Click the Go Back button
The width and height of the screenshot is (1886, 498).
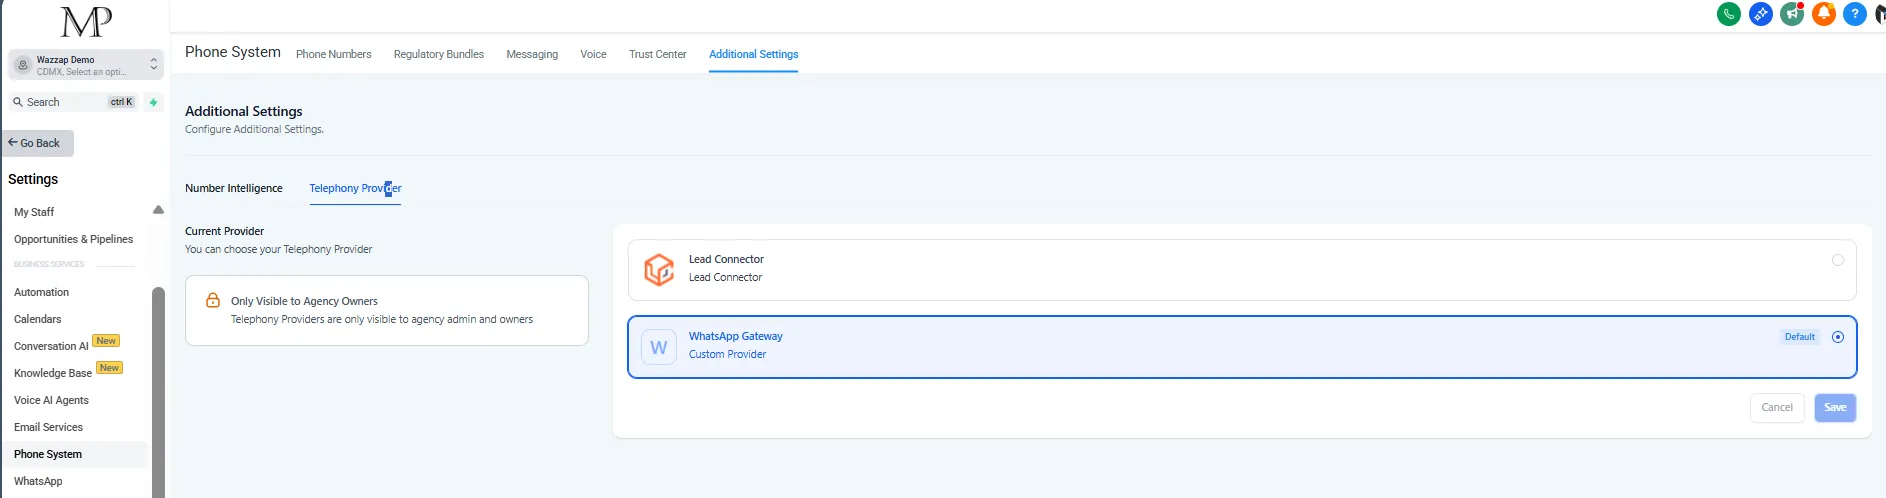(x=38, y=143)
